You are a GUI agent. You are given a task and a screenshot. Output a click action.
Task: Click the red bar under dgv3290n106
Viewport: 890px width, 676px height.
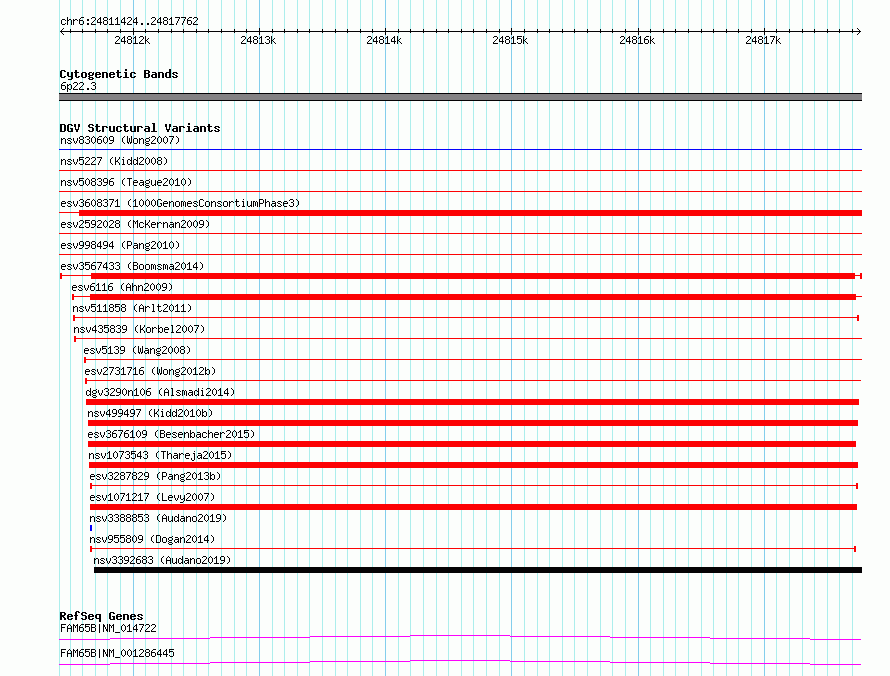(472, 402)
